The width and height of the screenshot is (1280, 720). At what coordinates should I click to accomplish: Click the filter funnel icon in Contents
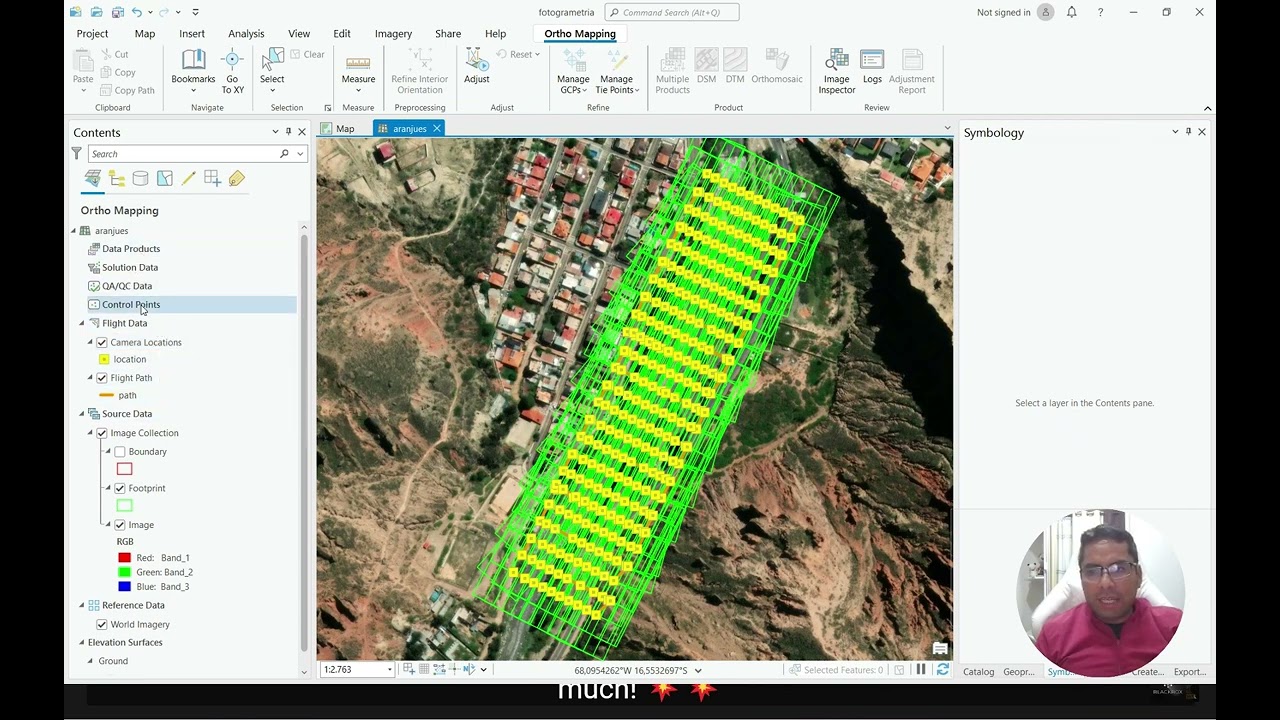[x=76, y=153]
